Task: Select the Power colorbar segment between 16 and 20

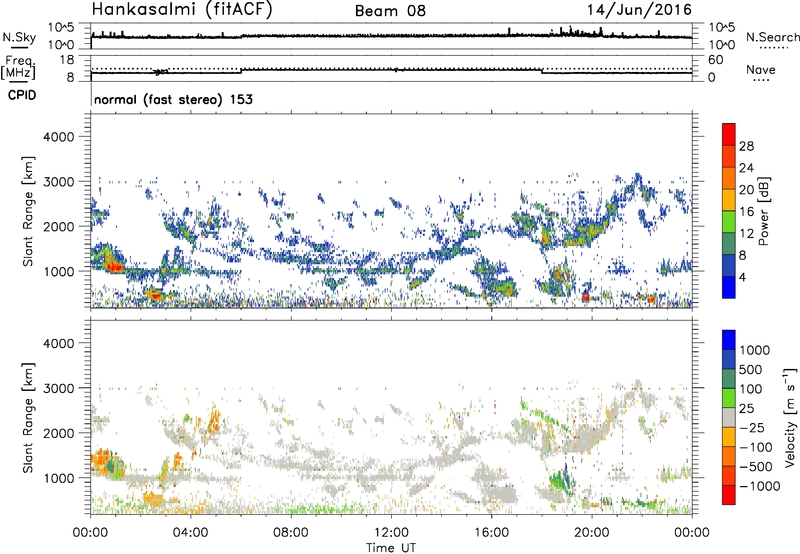Action: pyautogui.click(x=729, y=199)
